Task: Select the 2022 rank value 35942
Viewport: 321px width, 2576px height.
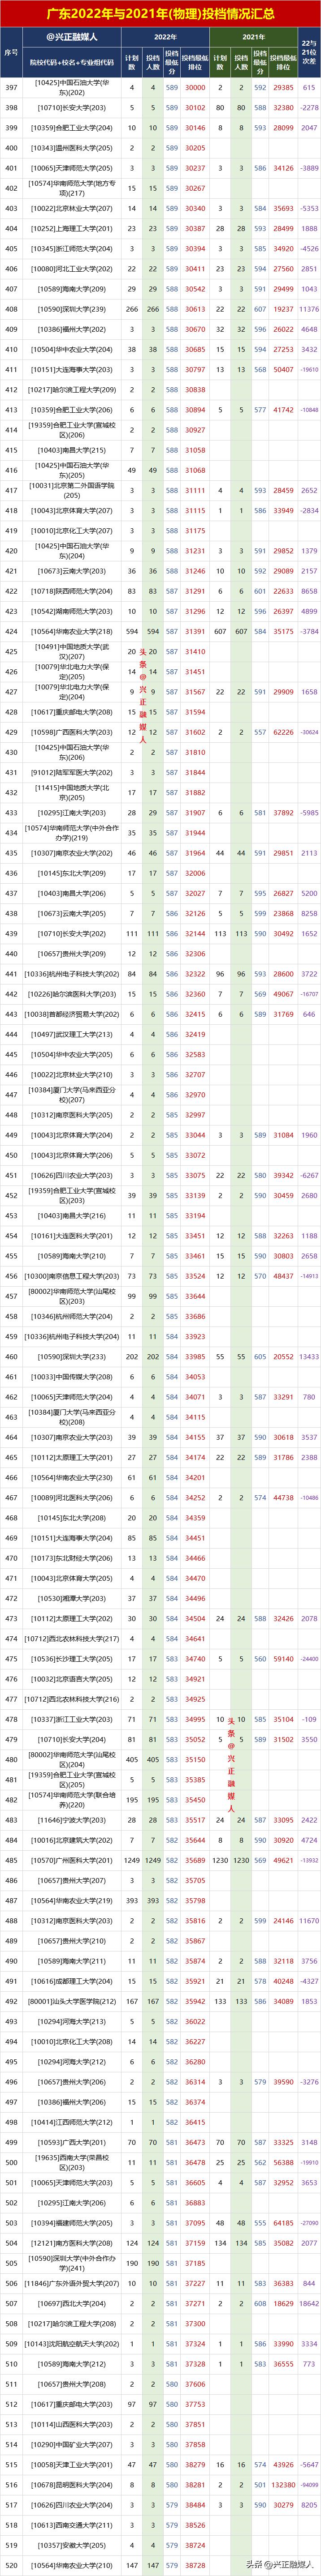Action: (x=195, y=2002)
